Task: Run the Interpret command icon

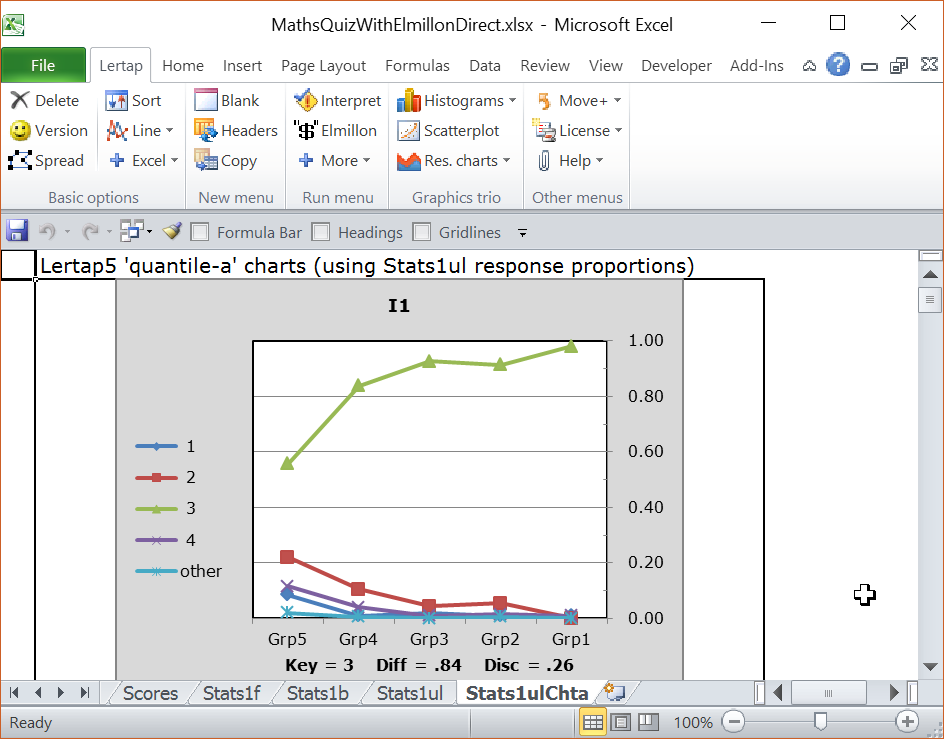Action: coord(306,100)
